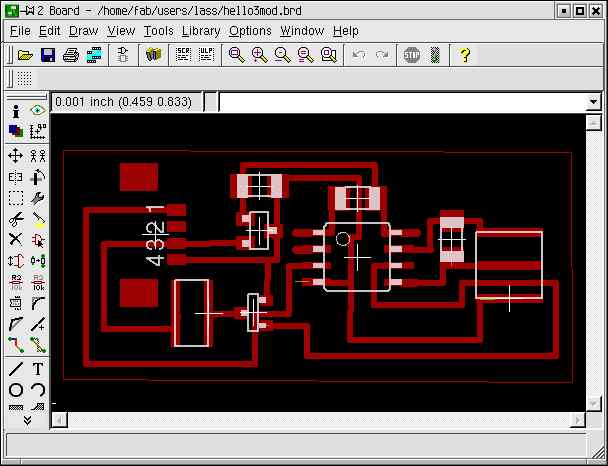Select the Route signal tool
The height and width of the screenshot is (466, 608).
[x=15, y=346]
